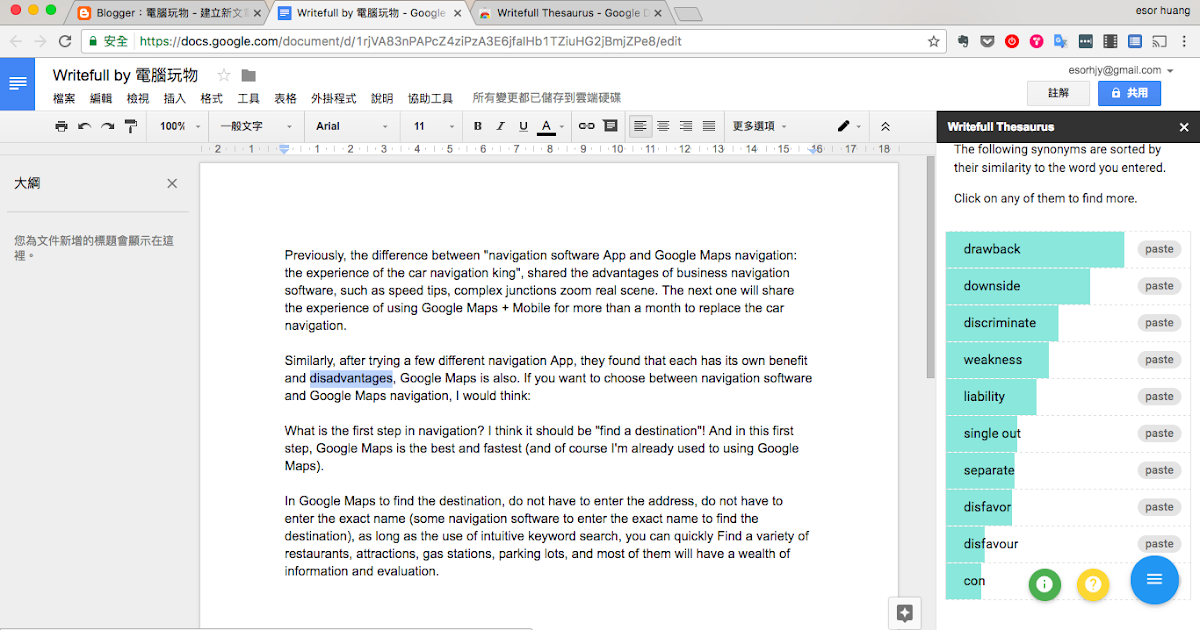Open the 格式 menu
The image size is (1200, 630).
click(x=212, y=98)
